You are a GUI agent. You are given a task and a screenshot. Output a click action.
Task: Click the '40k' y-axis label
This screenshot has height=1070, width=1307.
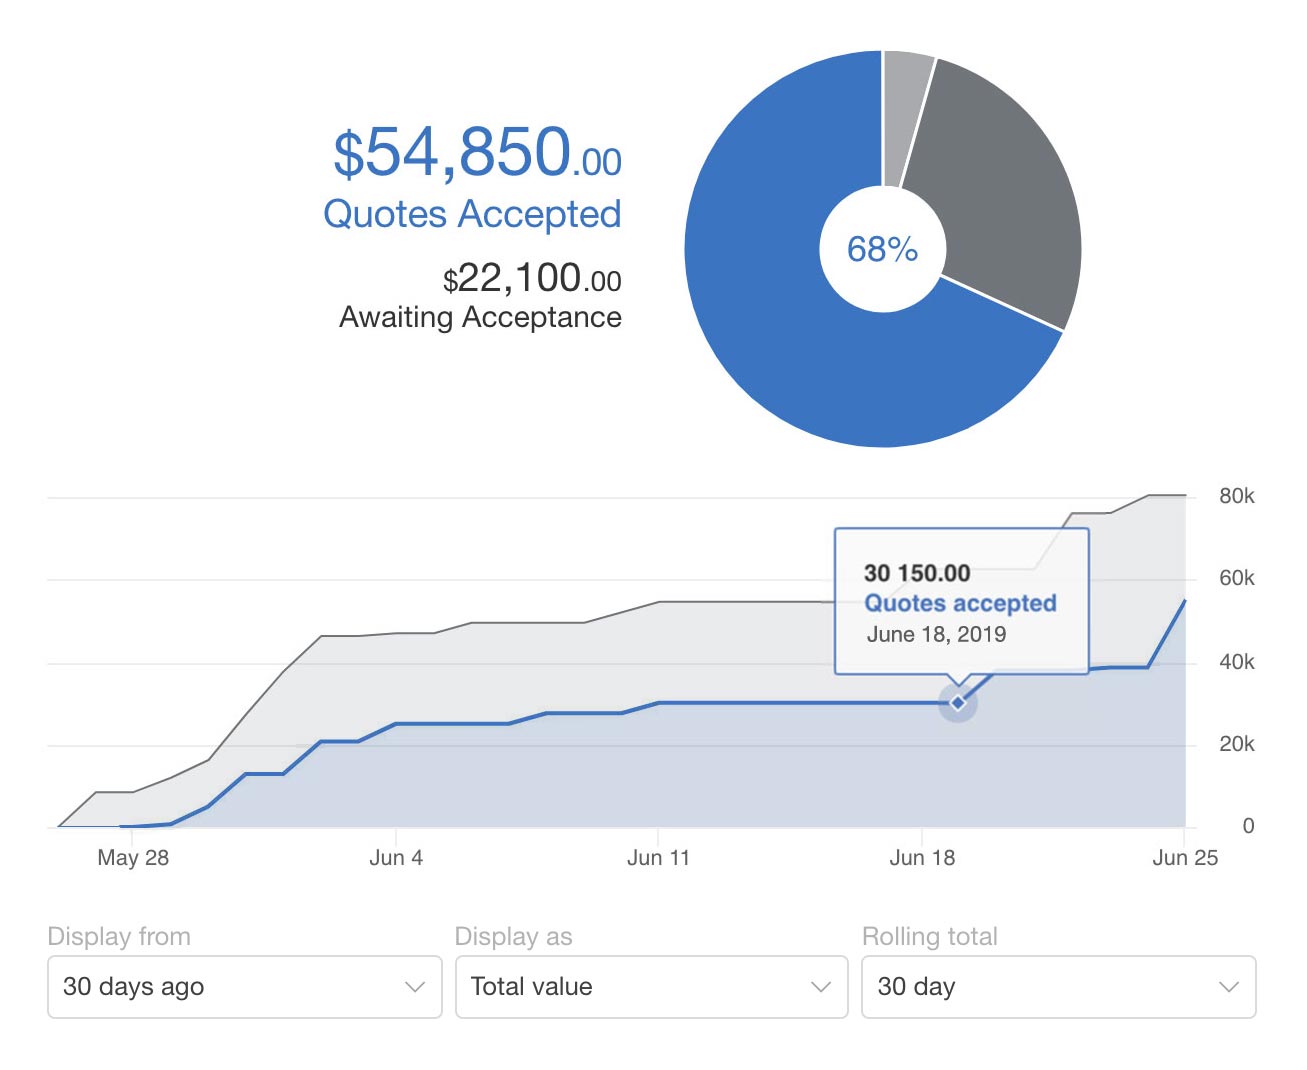point(1236,662)
